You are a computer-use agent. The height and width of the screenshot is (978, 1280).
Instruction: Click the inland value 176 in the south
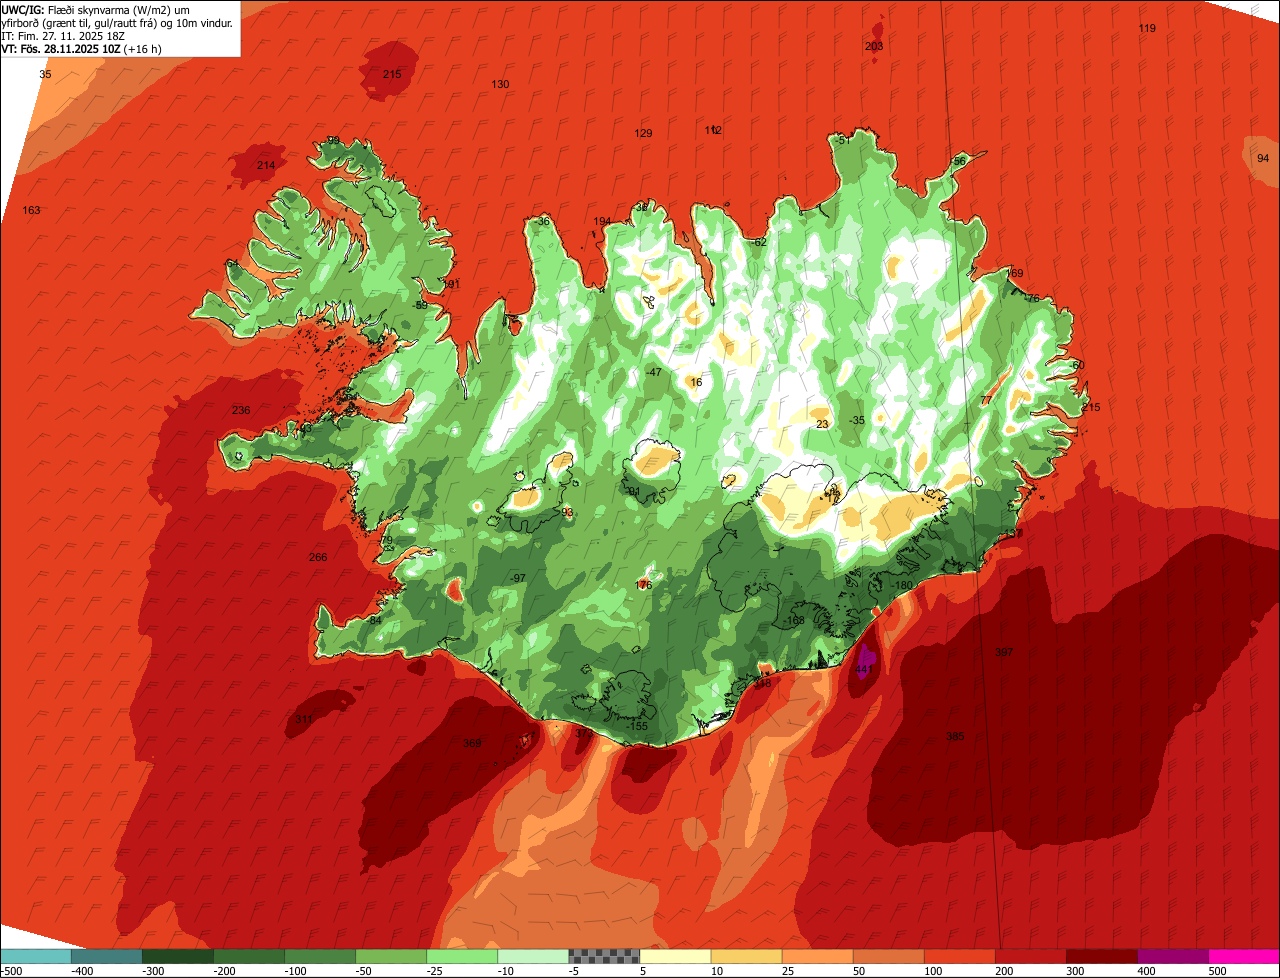[x=644, y=585]
